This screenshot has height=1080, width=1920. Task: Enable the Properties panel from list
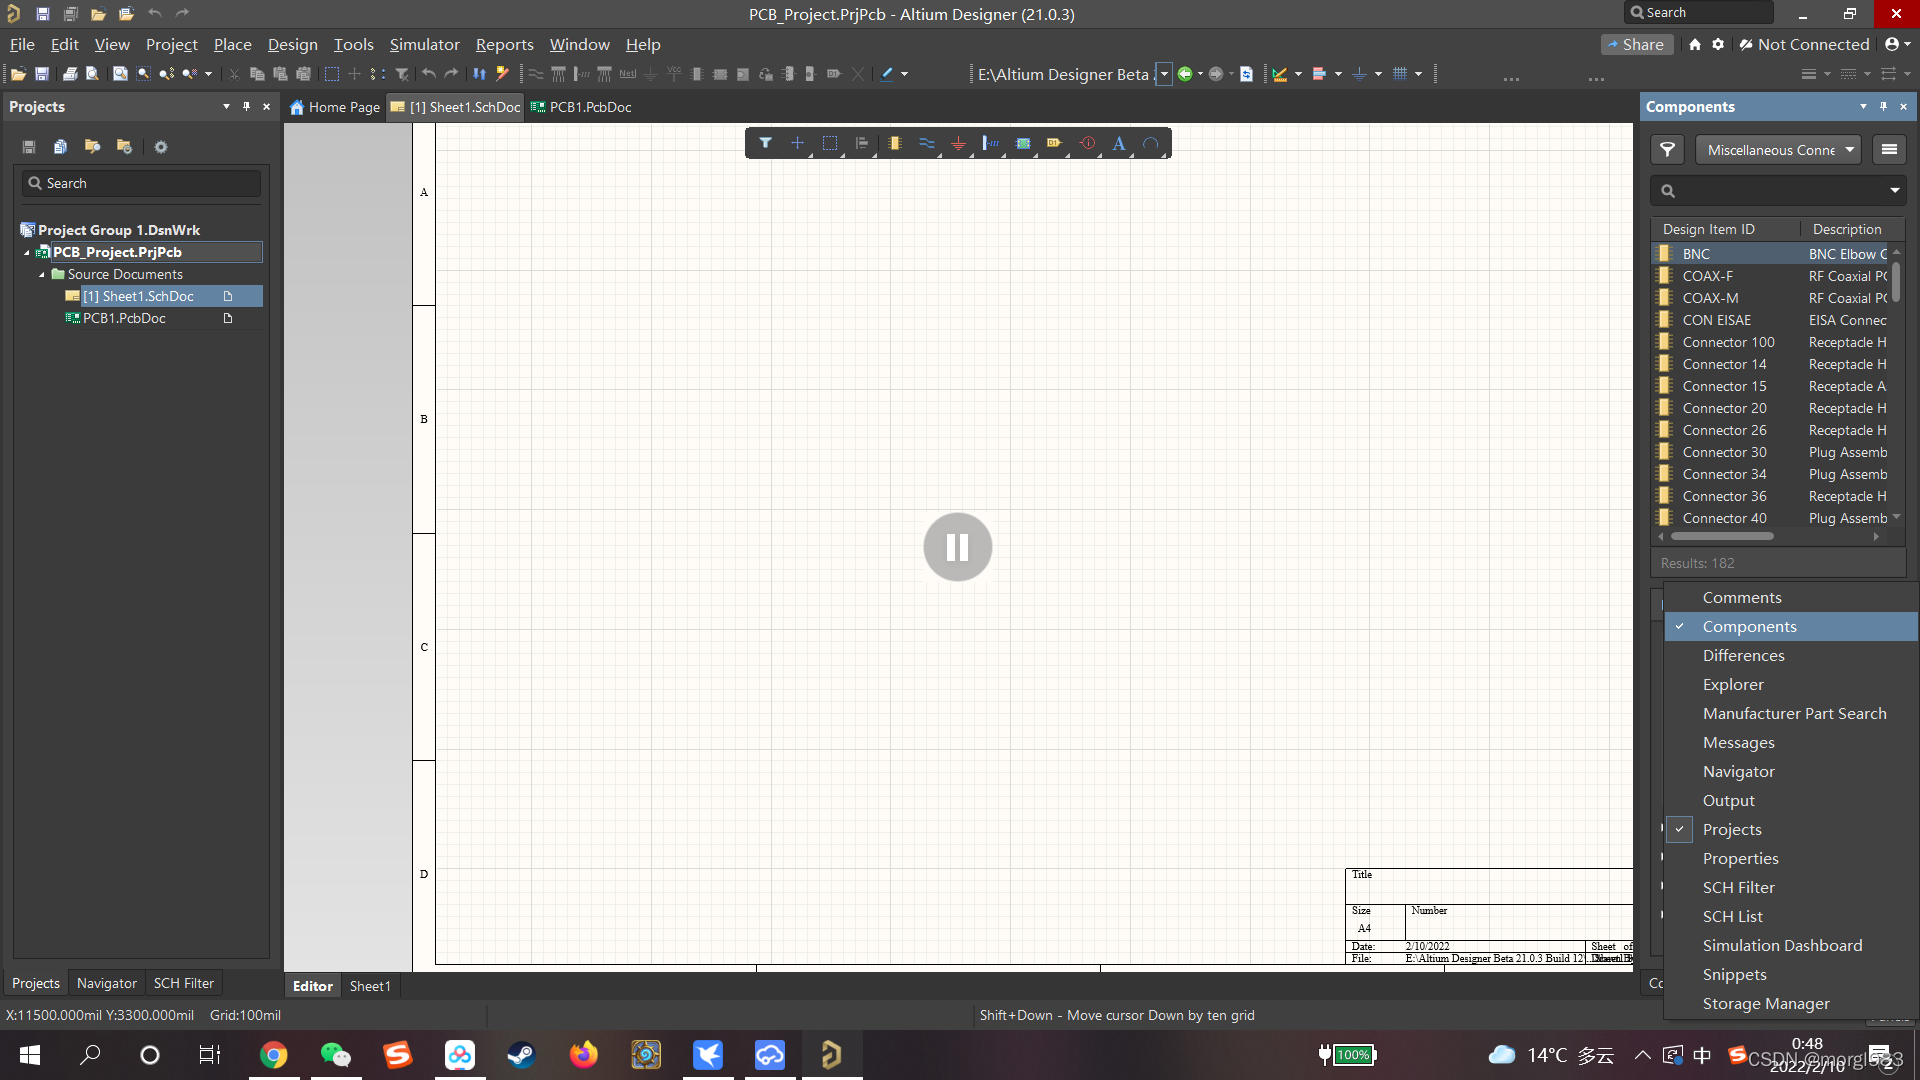click(x=1740, y=859)
